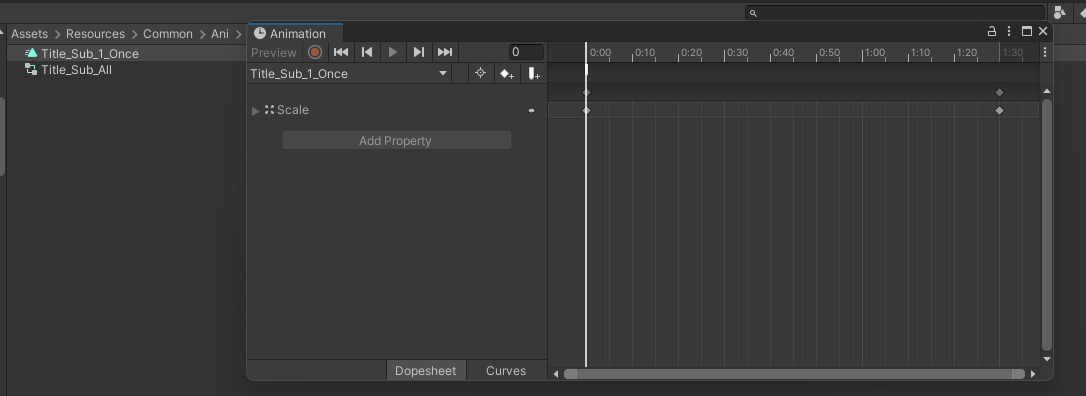Toggle animation record mode button

point(315,52)
